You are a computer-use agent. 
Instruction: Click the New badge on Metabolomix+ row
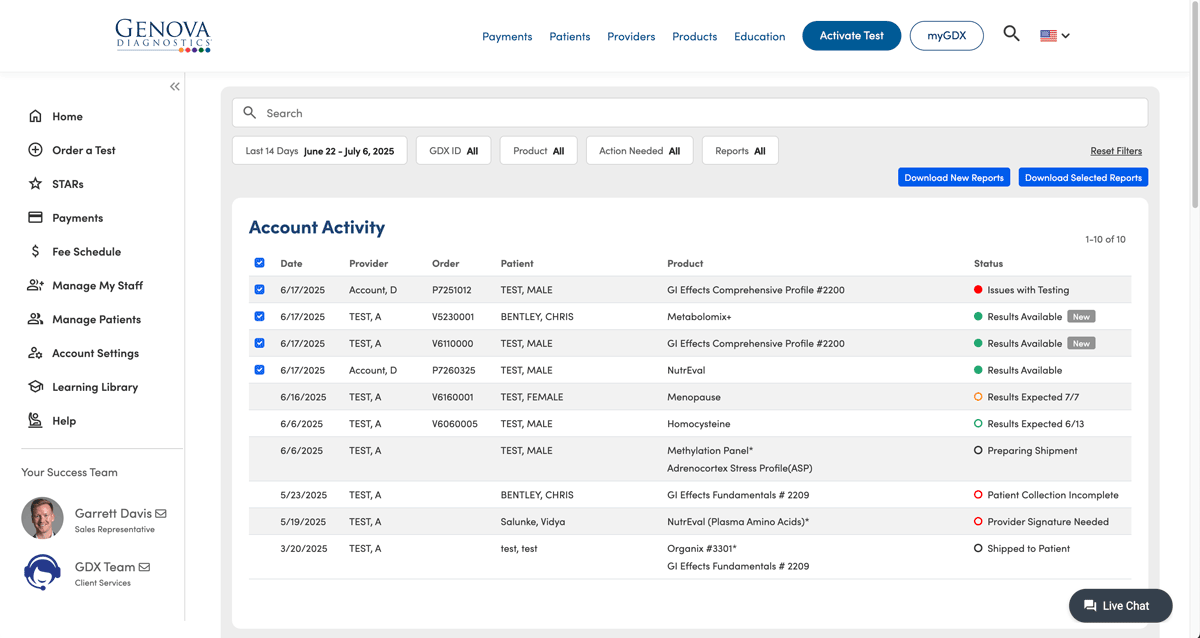[1081, 316]
